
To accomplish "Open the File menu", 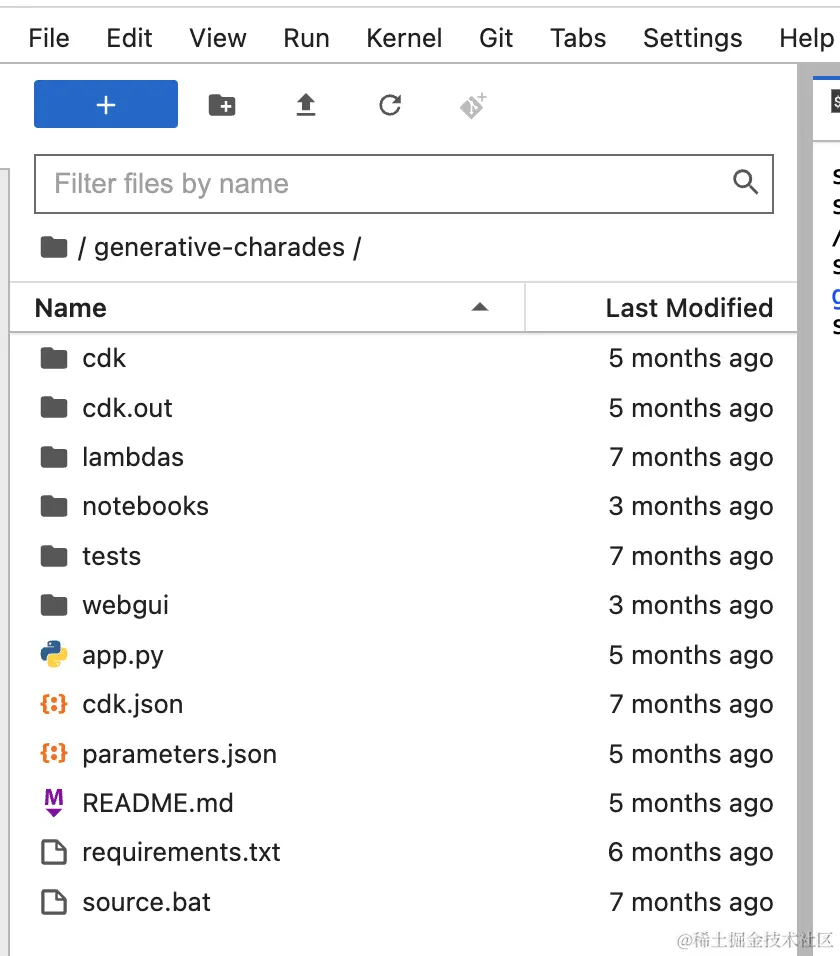I will pyautogui.click(x=49, y=38).
